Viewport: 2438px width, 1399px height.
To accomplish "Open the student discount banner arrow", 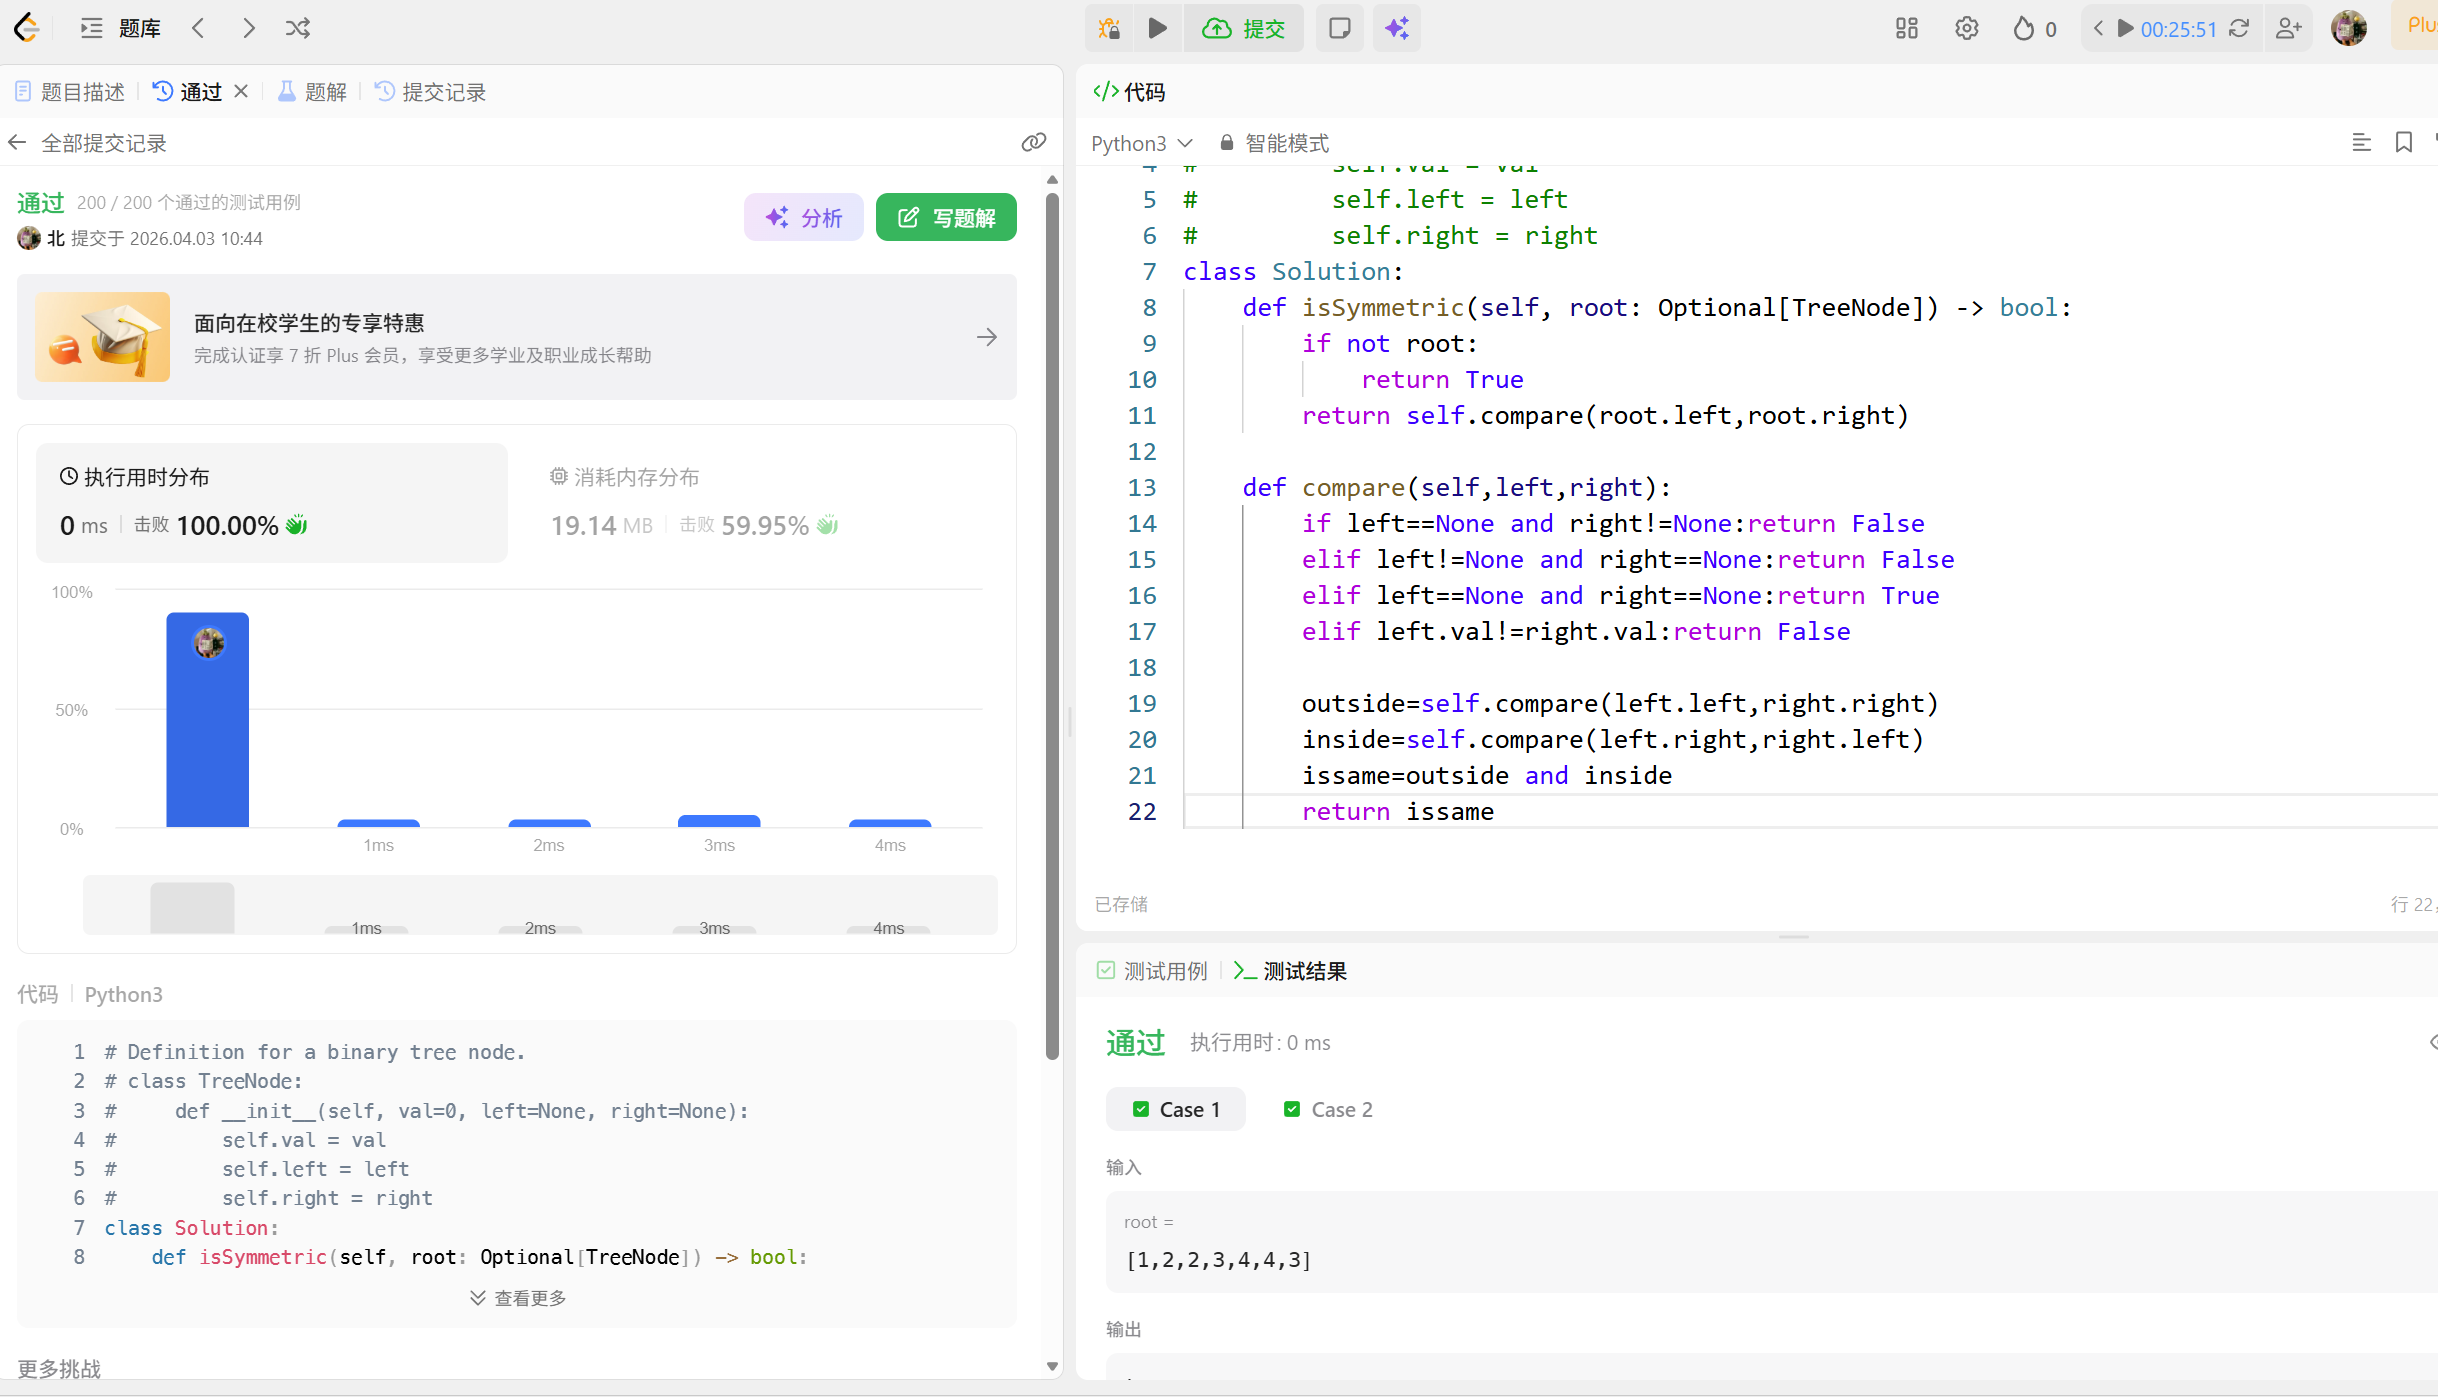I will 986,337.
